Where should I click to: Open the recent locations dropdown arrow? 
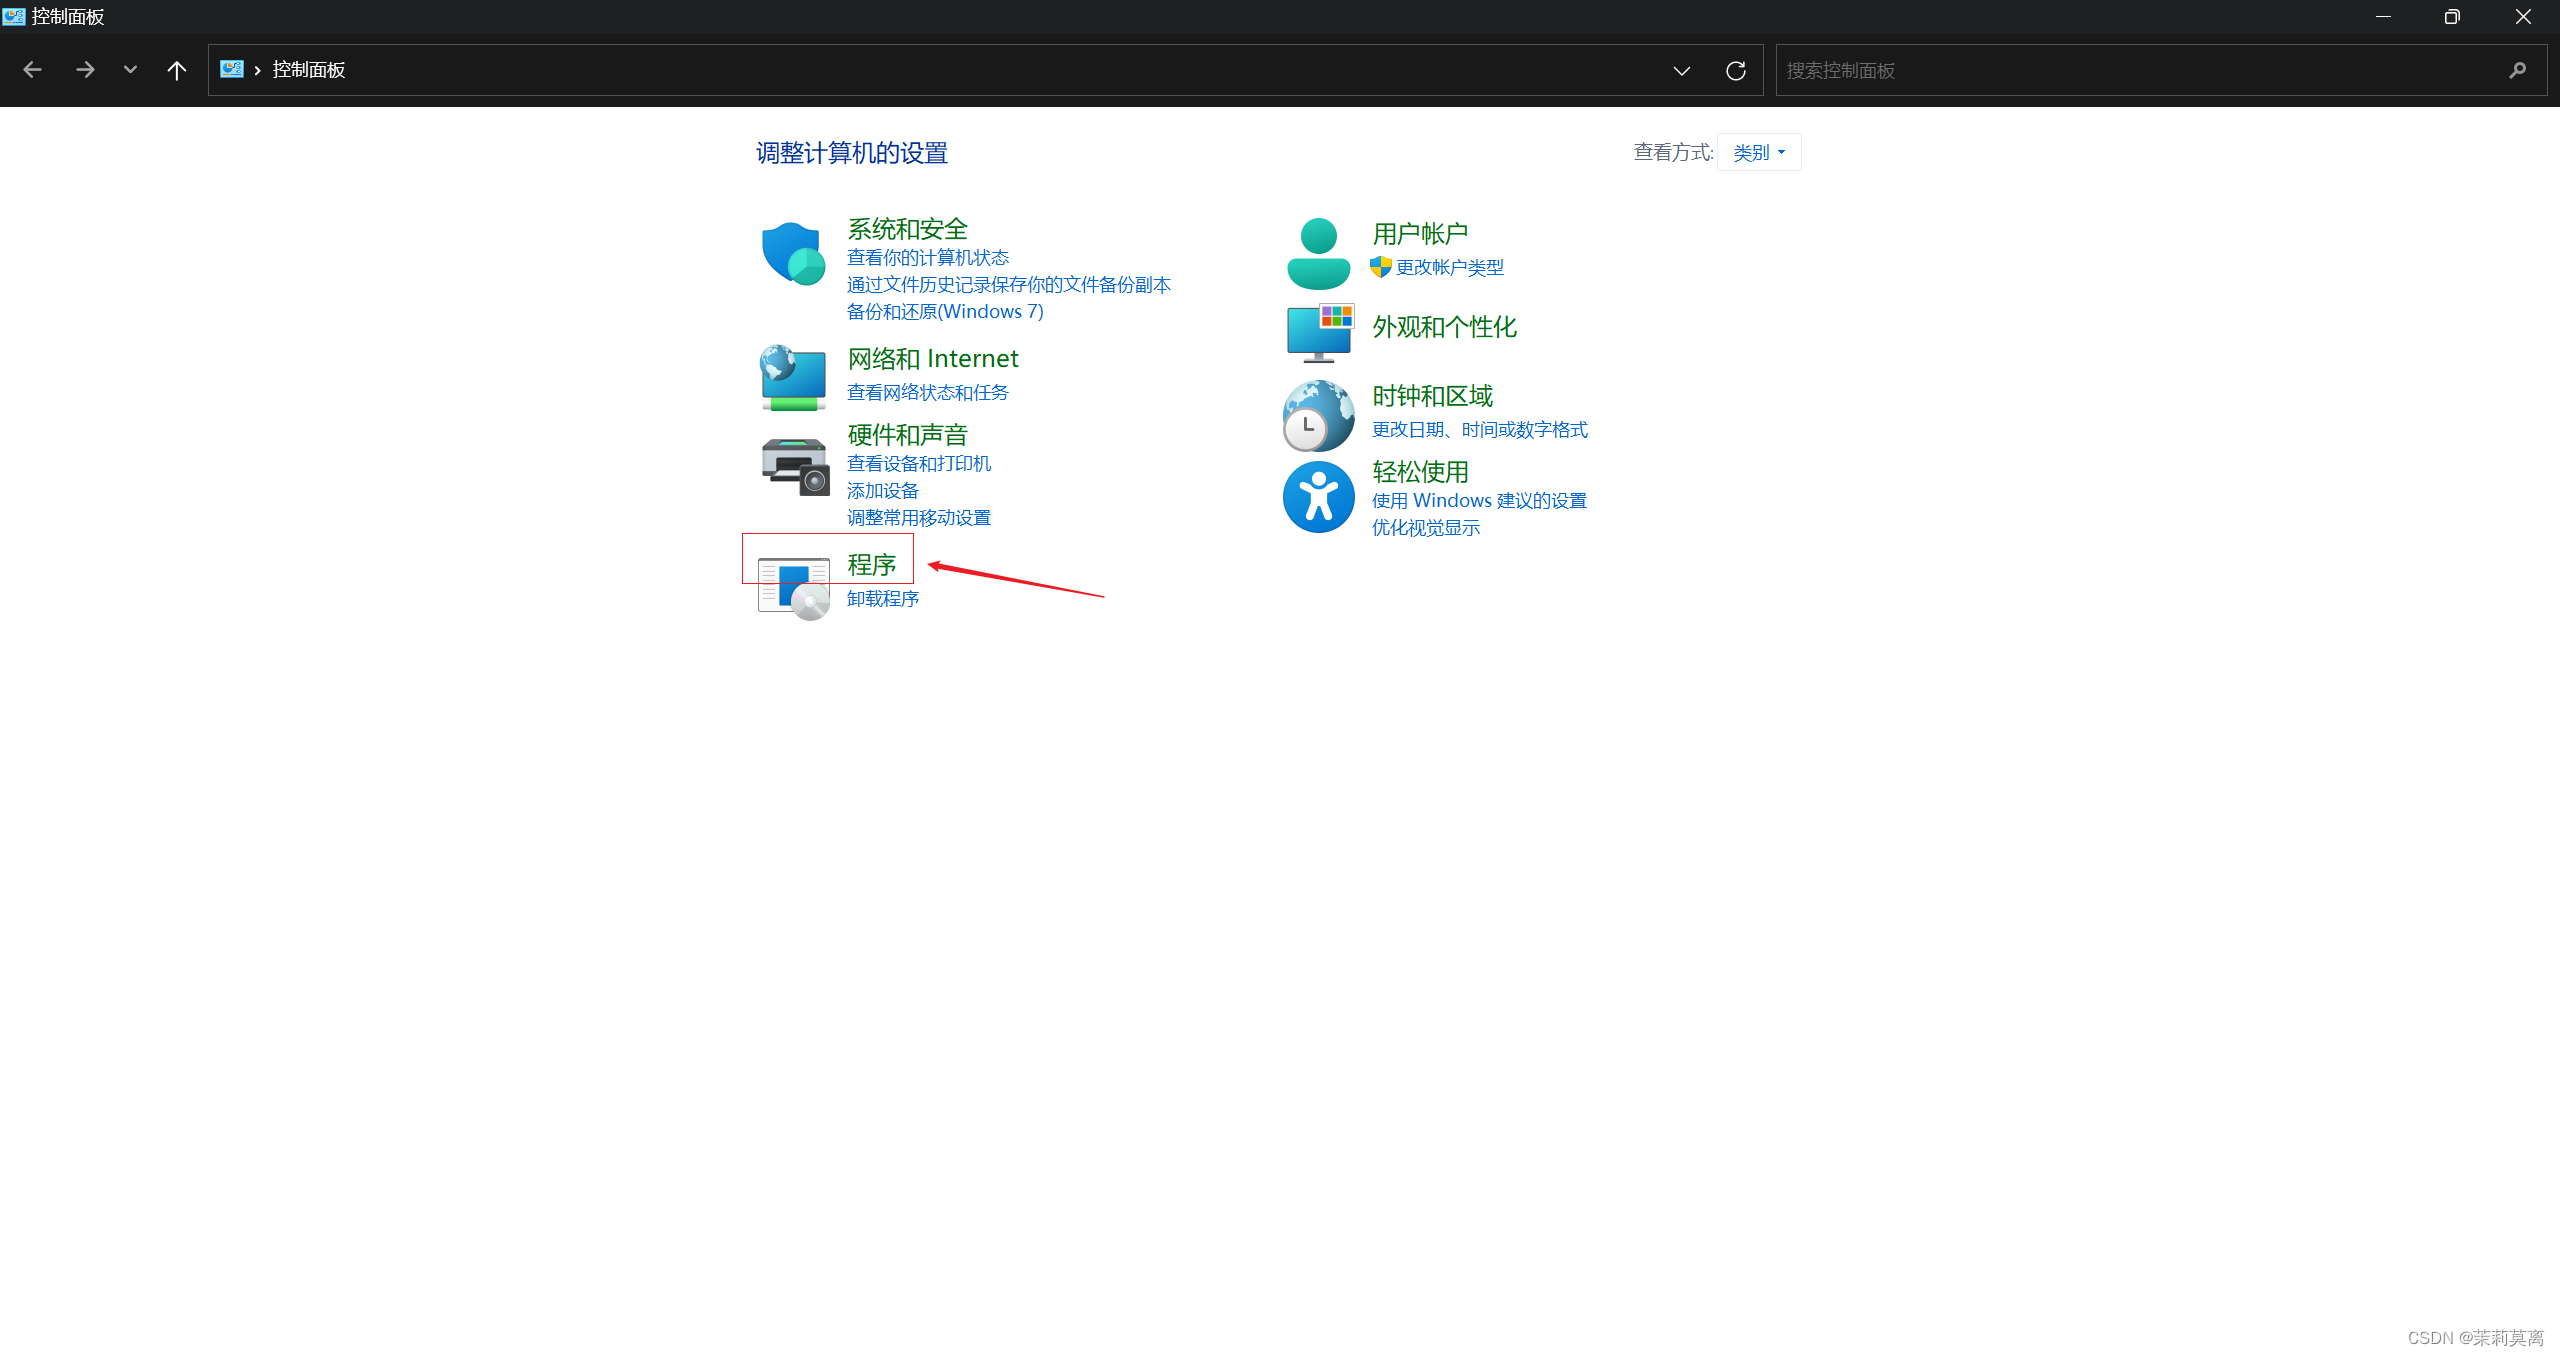(130, 70)
